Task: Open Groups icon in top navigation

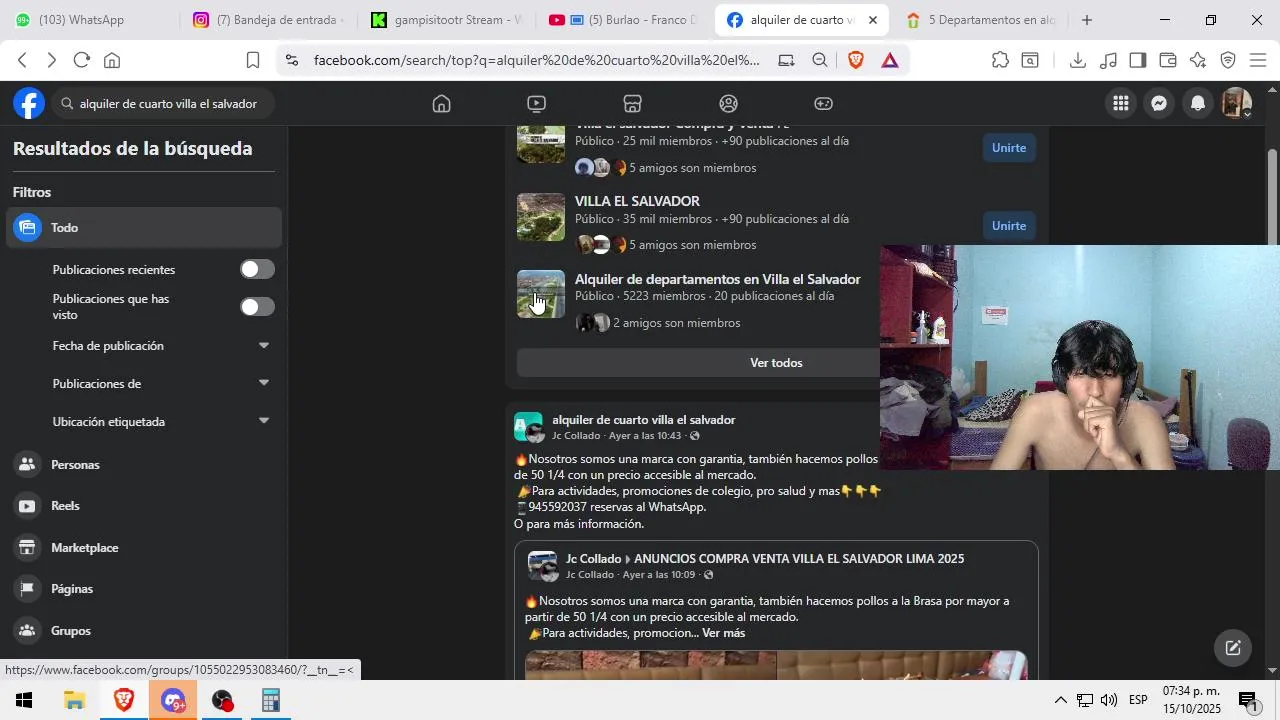Action: [728, 104]
